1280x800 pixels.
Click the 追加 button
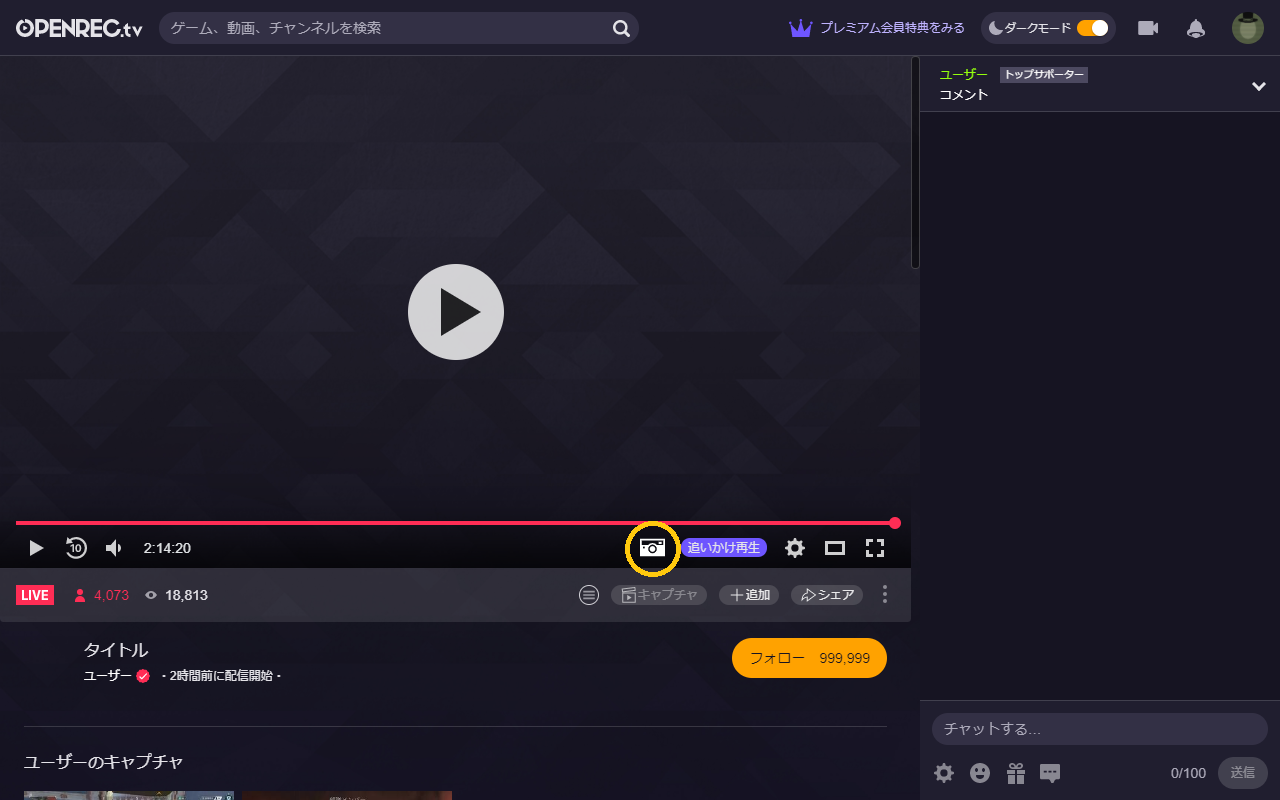point(749,595)
